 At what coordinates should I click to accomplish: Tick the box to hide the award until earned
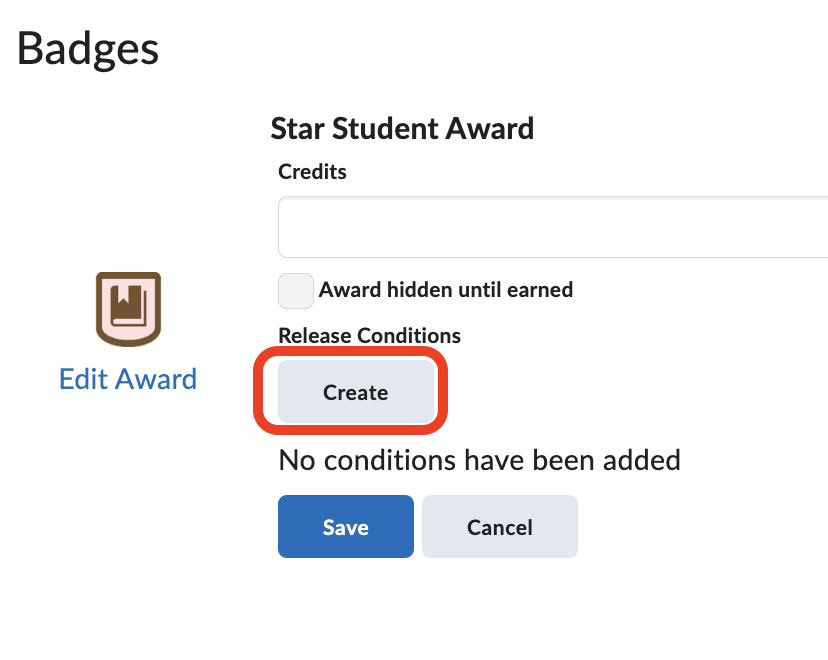pyautogui.click(x=295, y=291)
